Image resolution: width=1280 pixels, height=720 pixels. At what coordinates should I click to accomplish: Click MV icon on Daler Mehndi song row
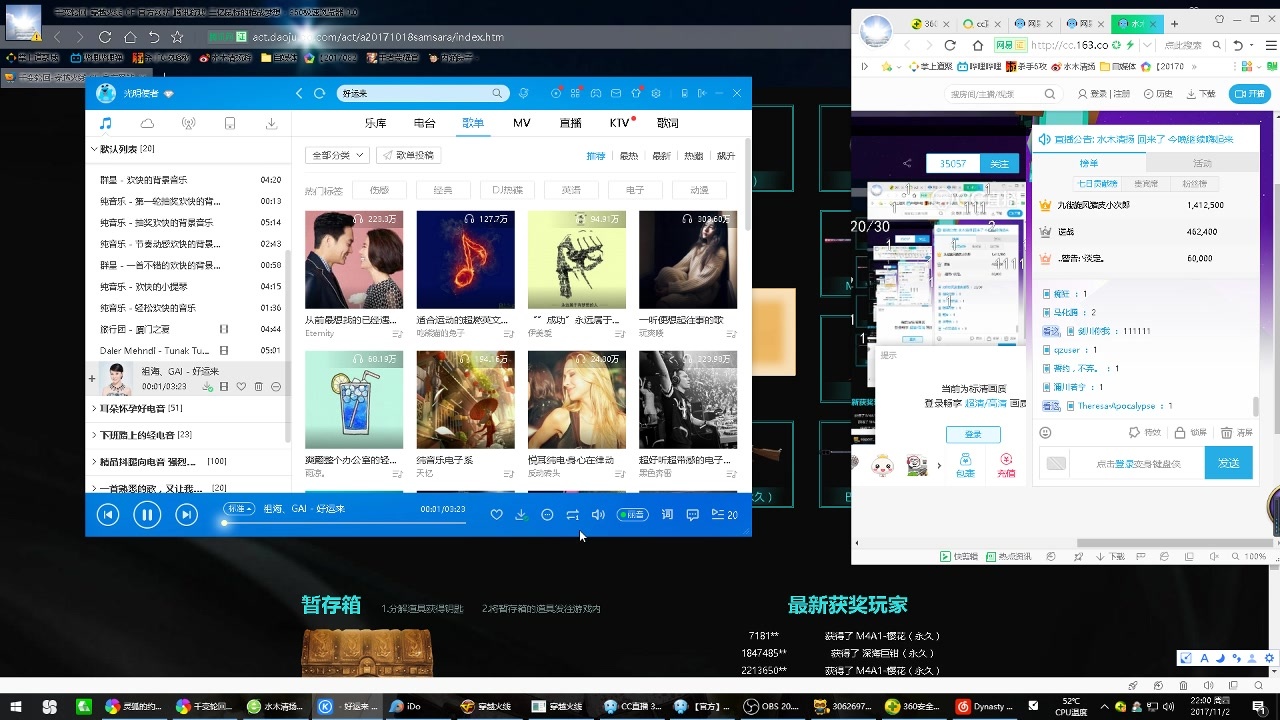[x=224, y=350]
